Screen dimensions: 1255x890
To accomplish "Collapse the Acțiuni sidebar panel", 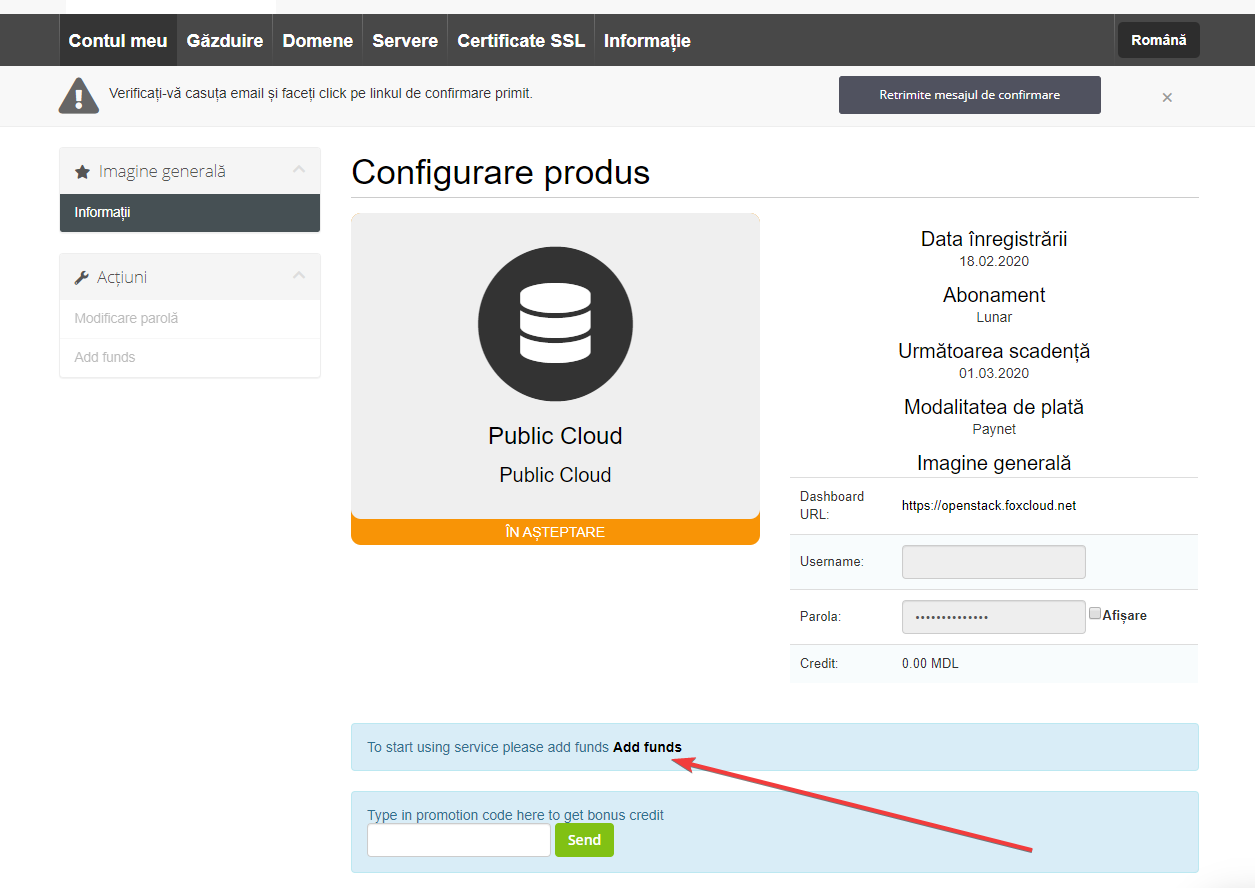I will [298, 276].
